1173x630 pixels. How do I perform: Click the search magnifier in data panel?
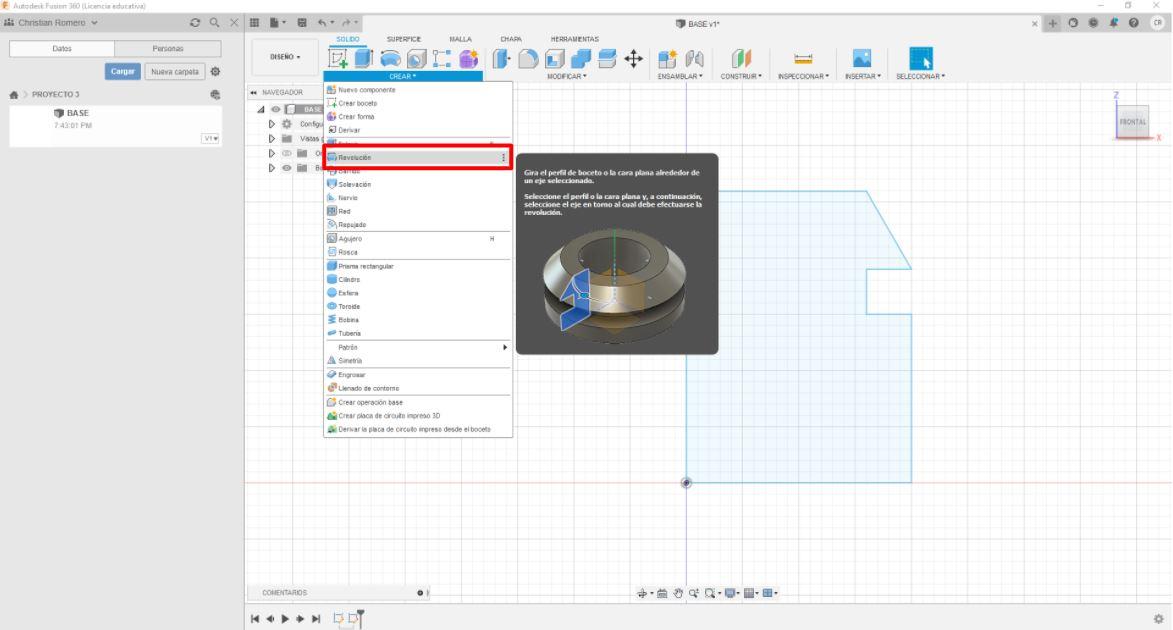pyautogui.click(x=215, y=23)
